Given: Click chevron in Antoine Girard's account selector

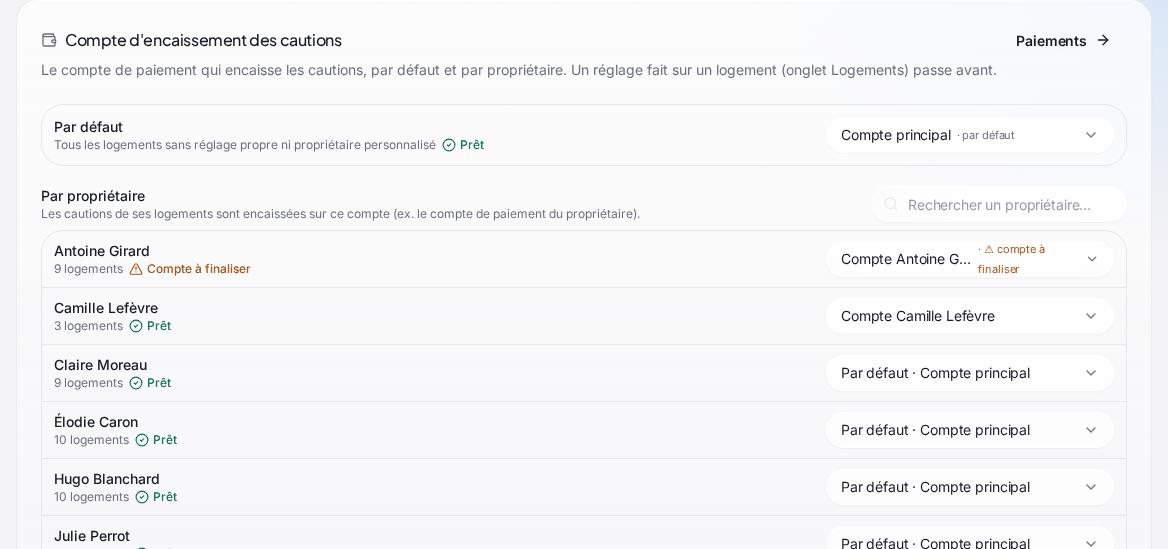Looking at the screenshot, I should [1091, 259].
